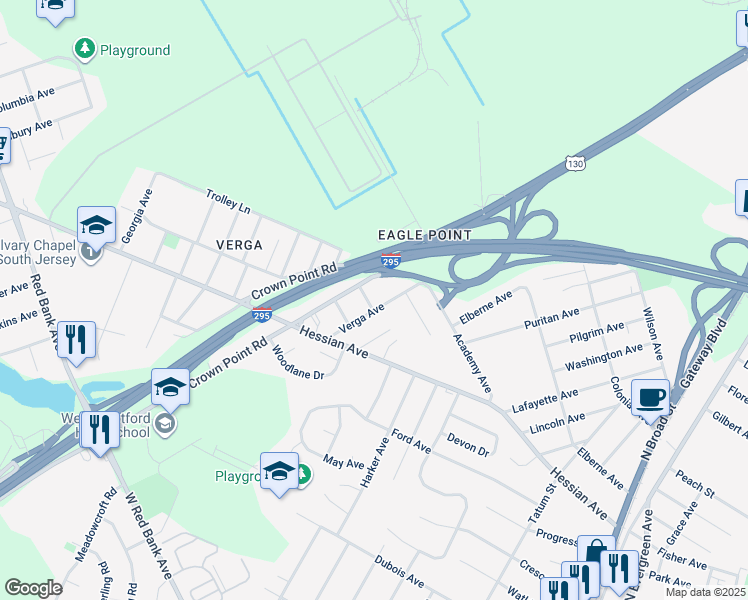Click the green Playground tree icon at top
Screen dimensions: 748x600
click(x=85, y=50)
